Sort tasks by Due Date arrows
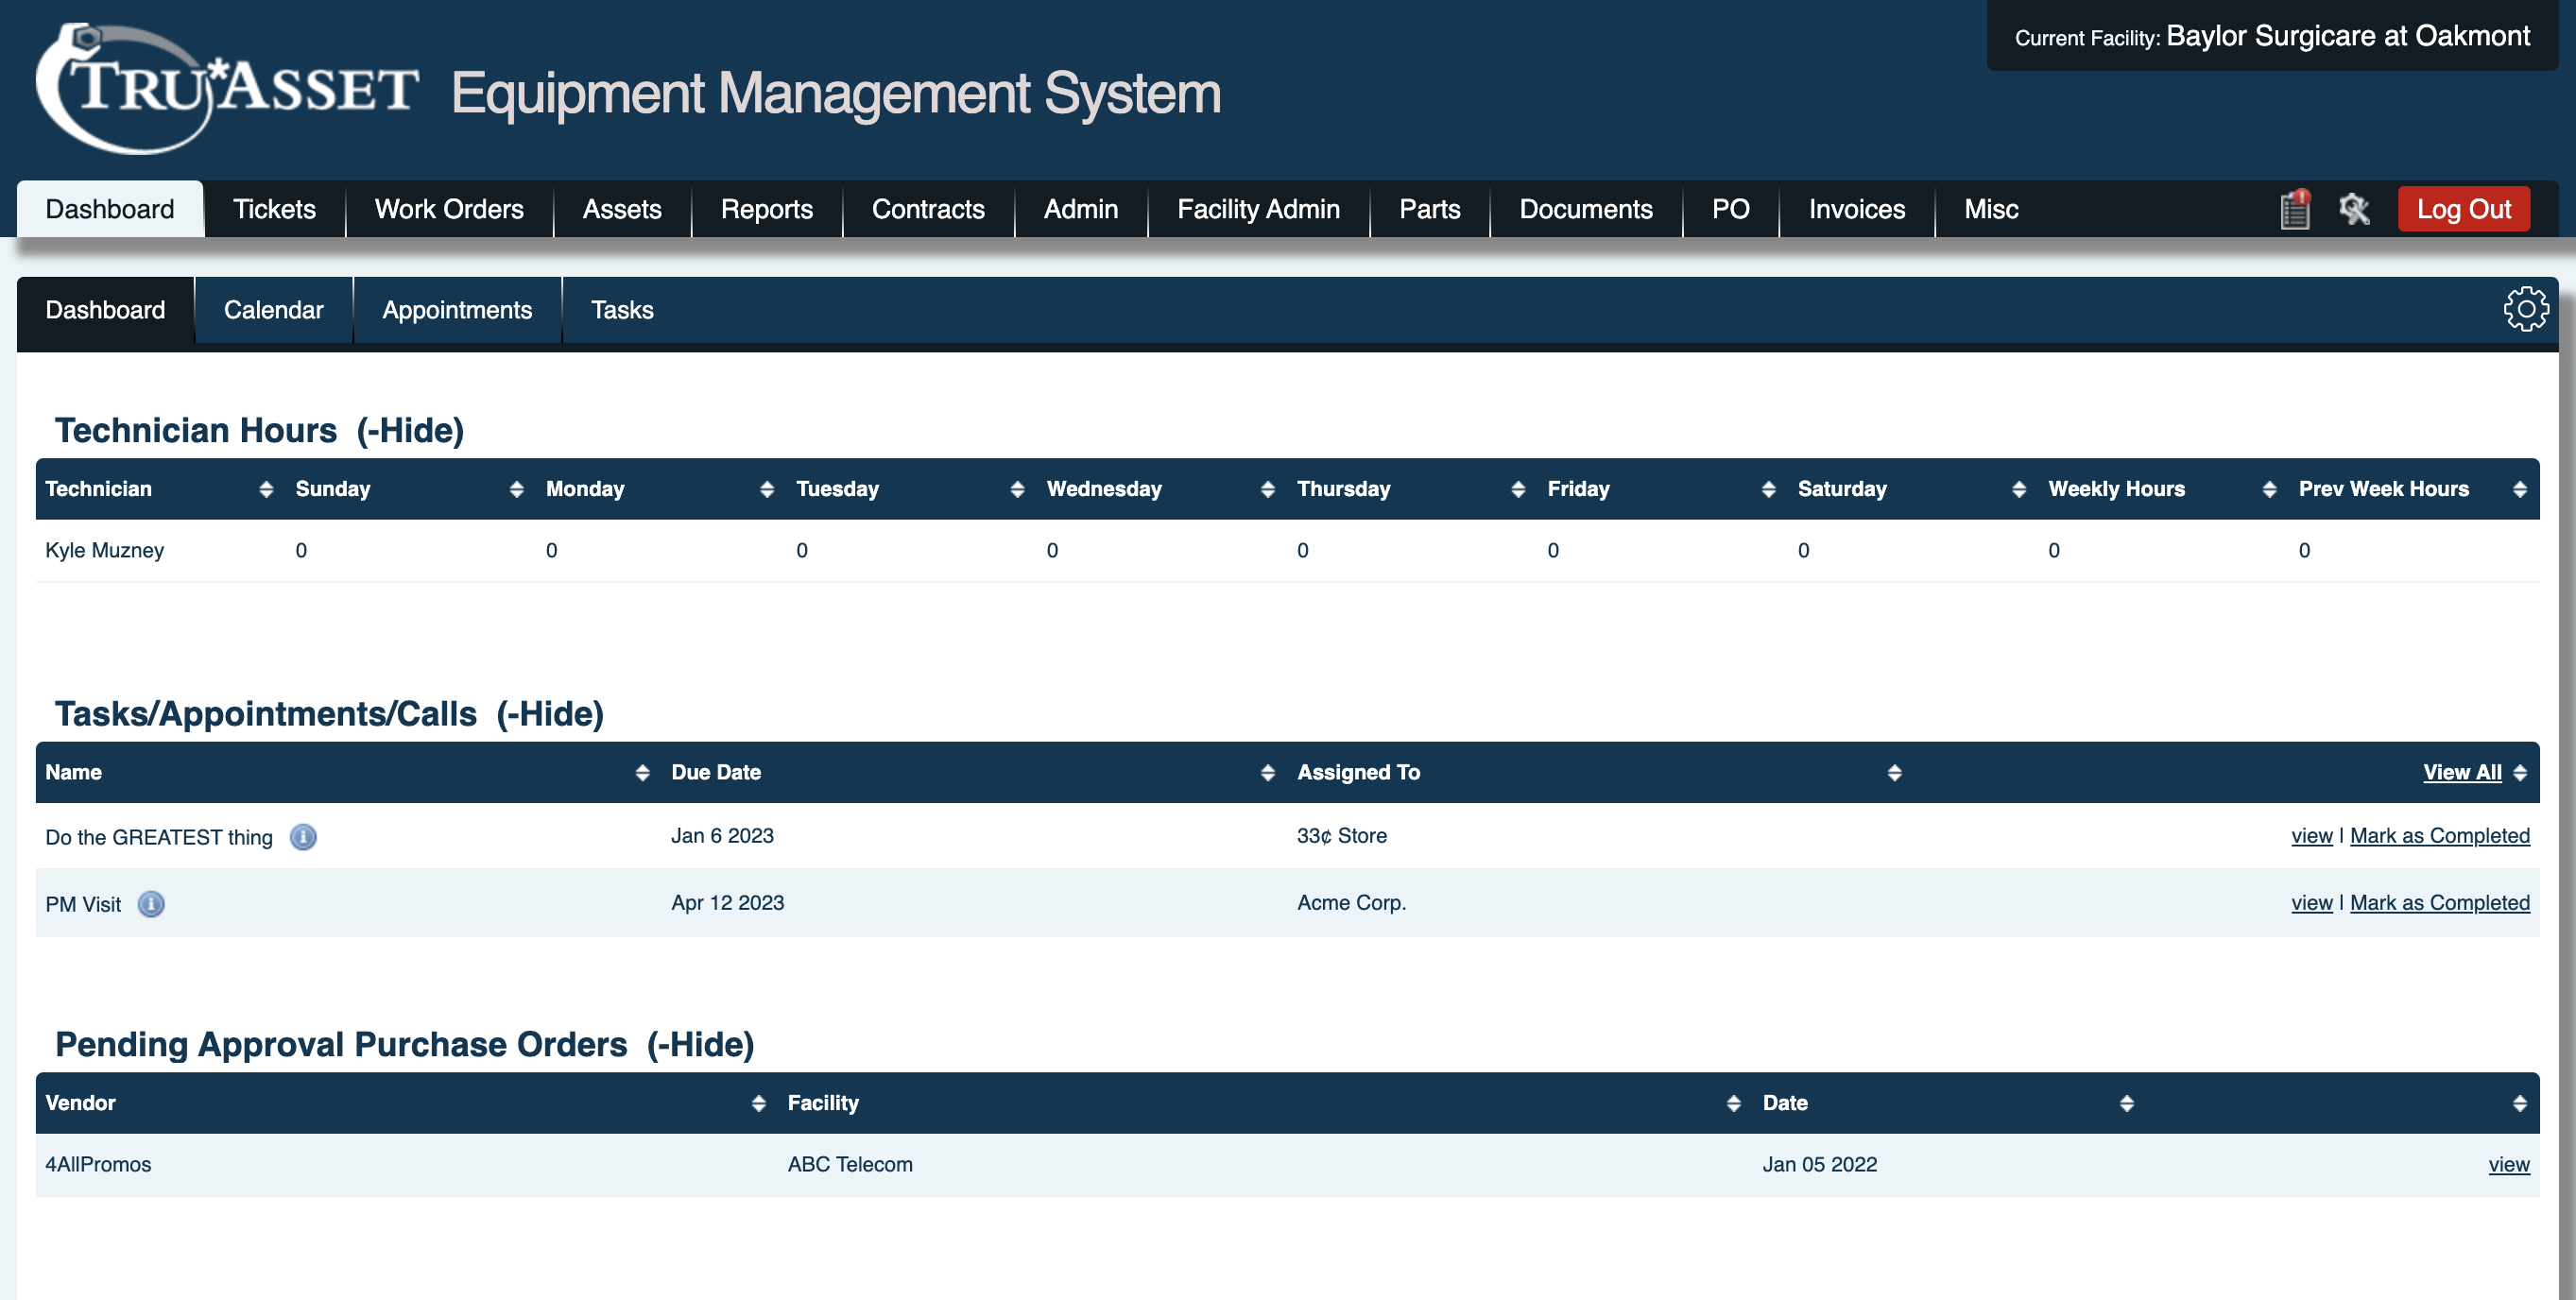This screenshot has height=1300, width=2576. pyautogui.click(x=1268, y=773)
